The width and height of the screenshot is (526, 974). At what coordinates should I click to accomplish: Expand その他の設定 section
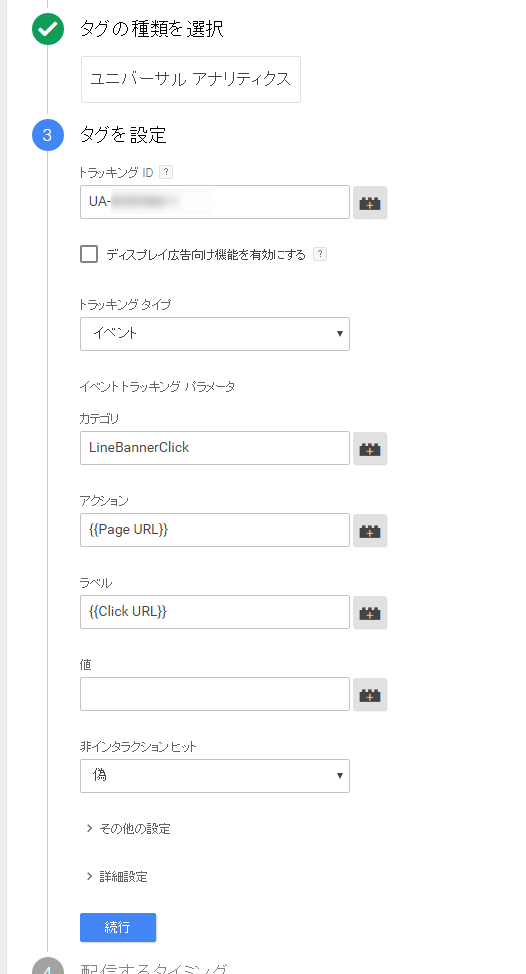click(x=128, y=829)
